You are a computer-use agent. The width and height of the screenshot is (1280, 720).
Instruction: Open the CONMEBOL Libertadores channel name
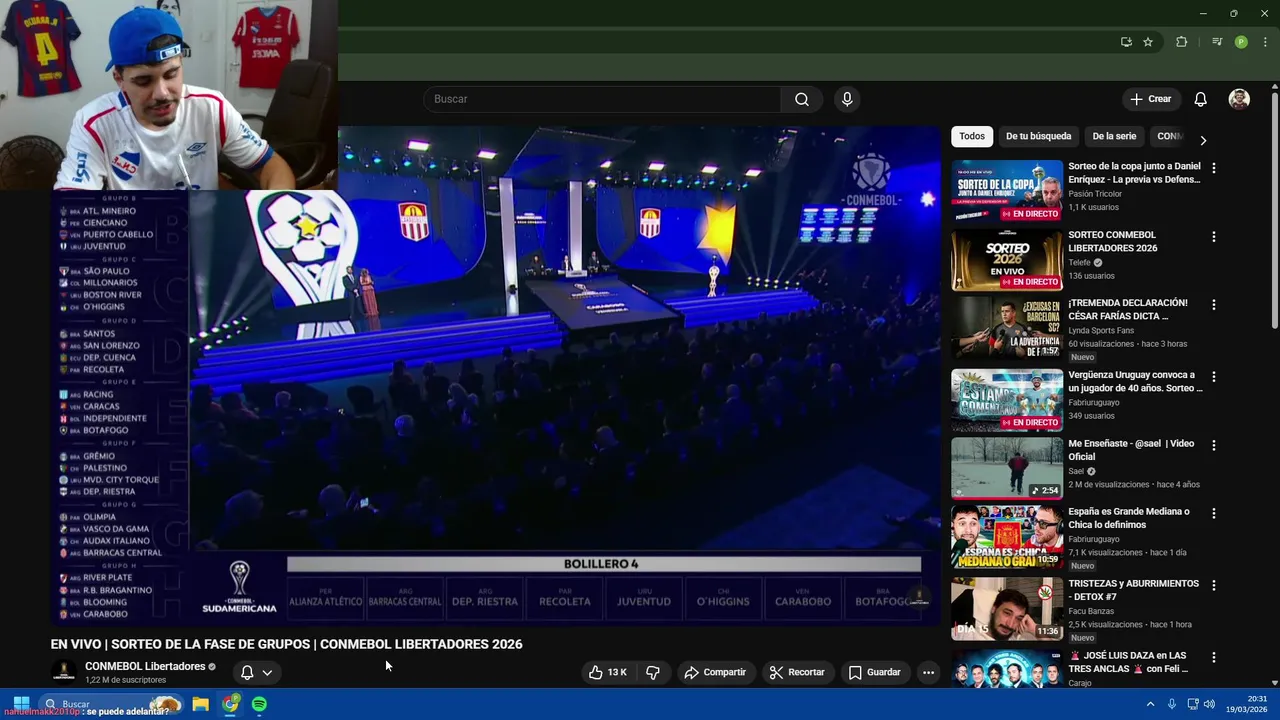click(145, 666)
